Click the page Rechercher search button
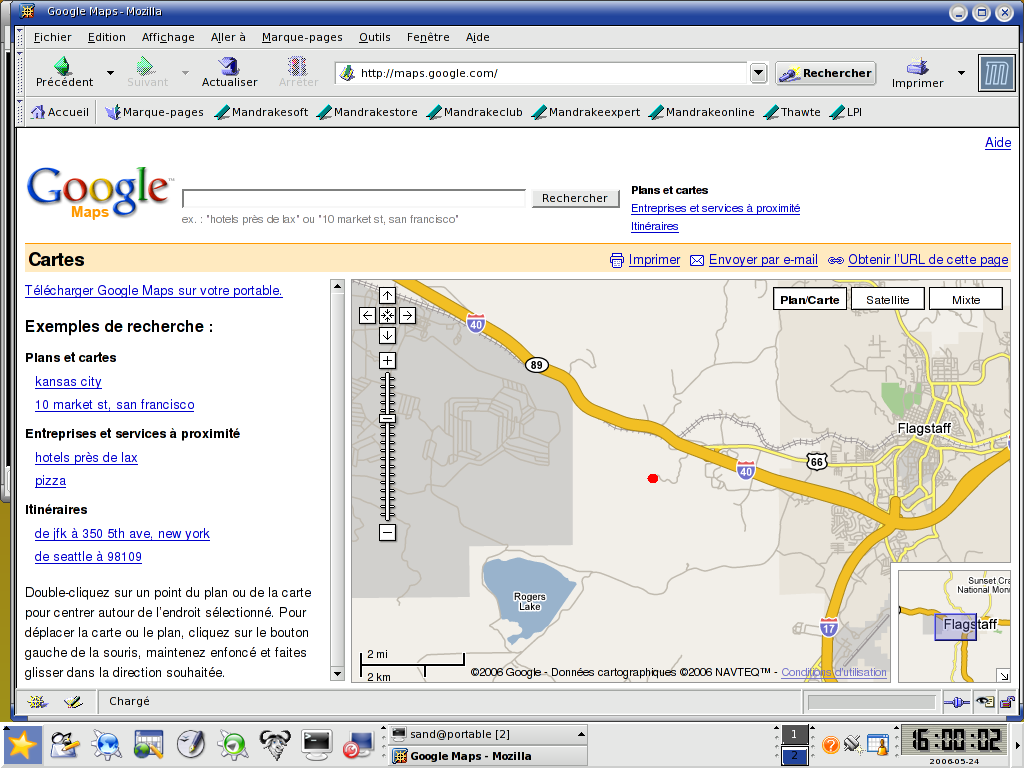This screenshot has width=1024, height=768. point(575,198)
